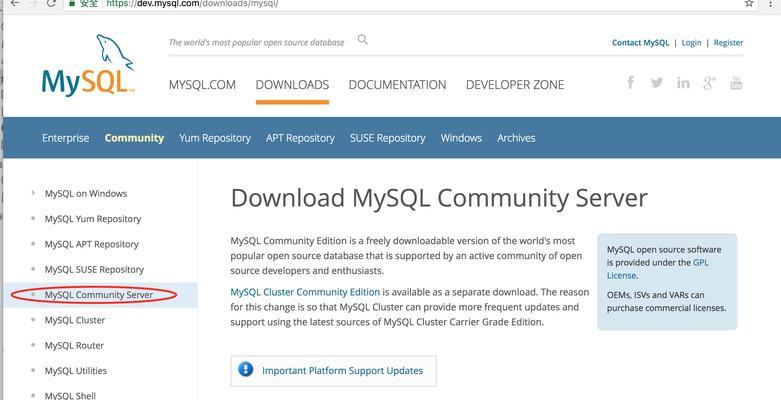Open the SUSE Repository tab

click(x=388, y=138)
